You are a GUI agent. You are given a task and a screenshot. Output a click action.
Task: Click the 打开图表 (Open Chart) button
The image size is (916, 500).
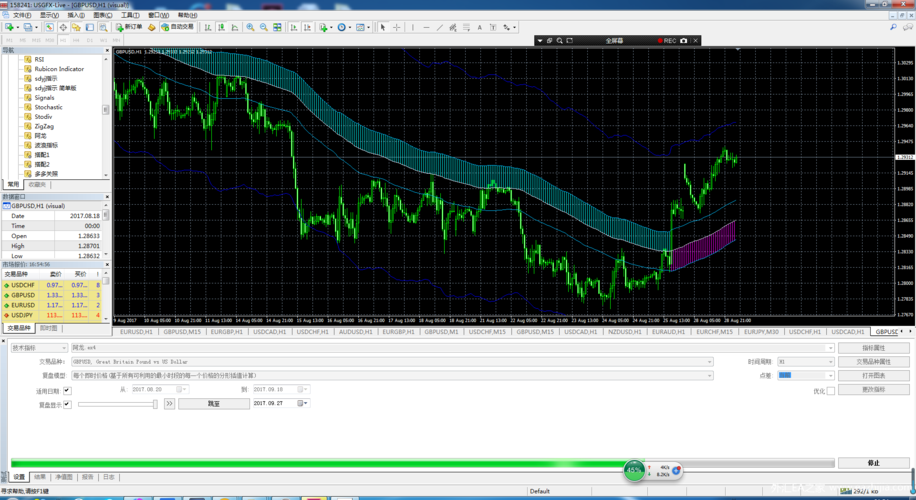(873, 376)
